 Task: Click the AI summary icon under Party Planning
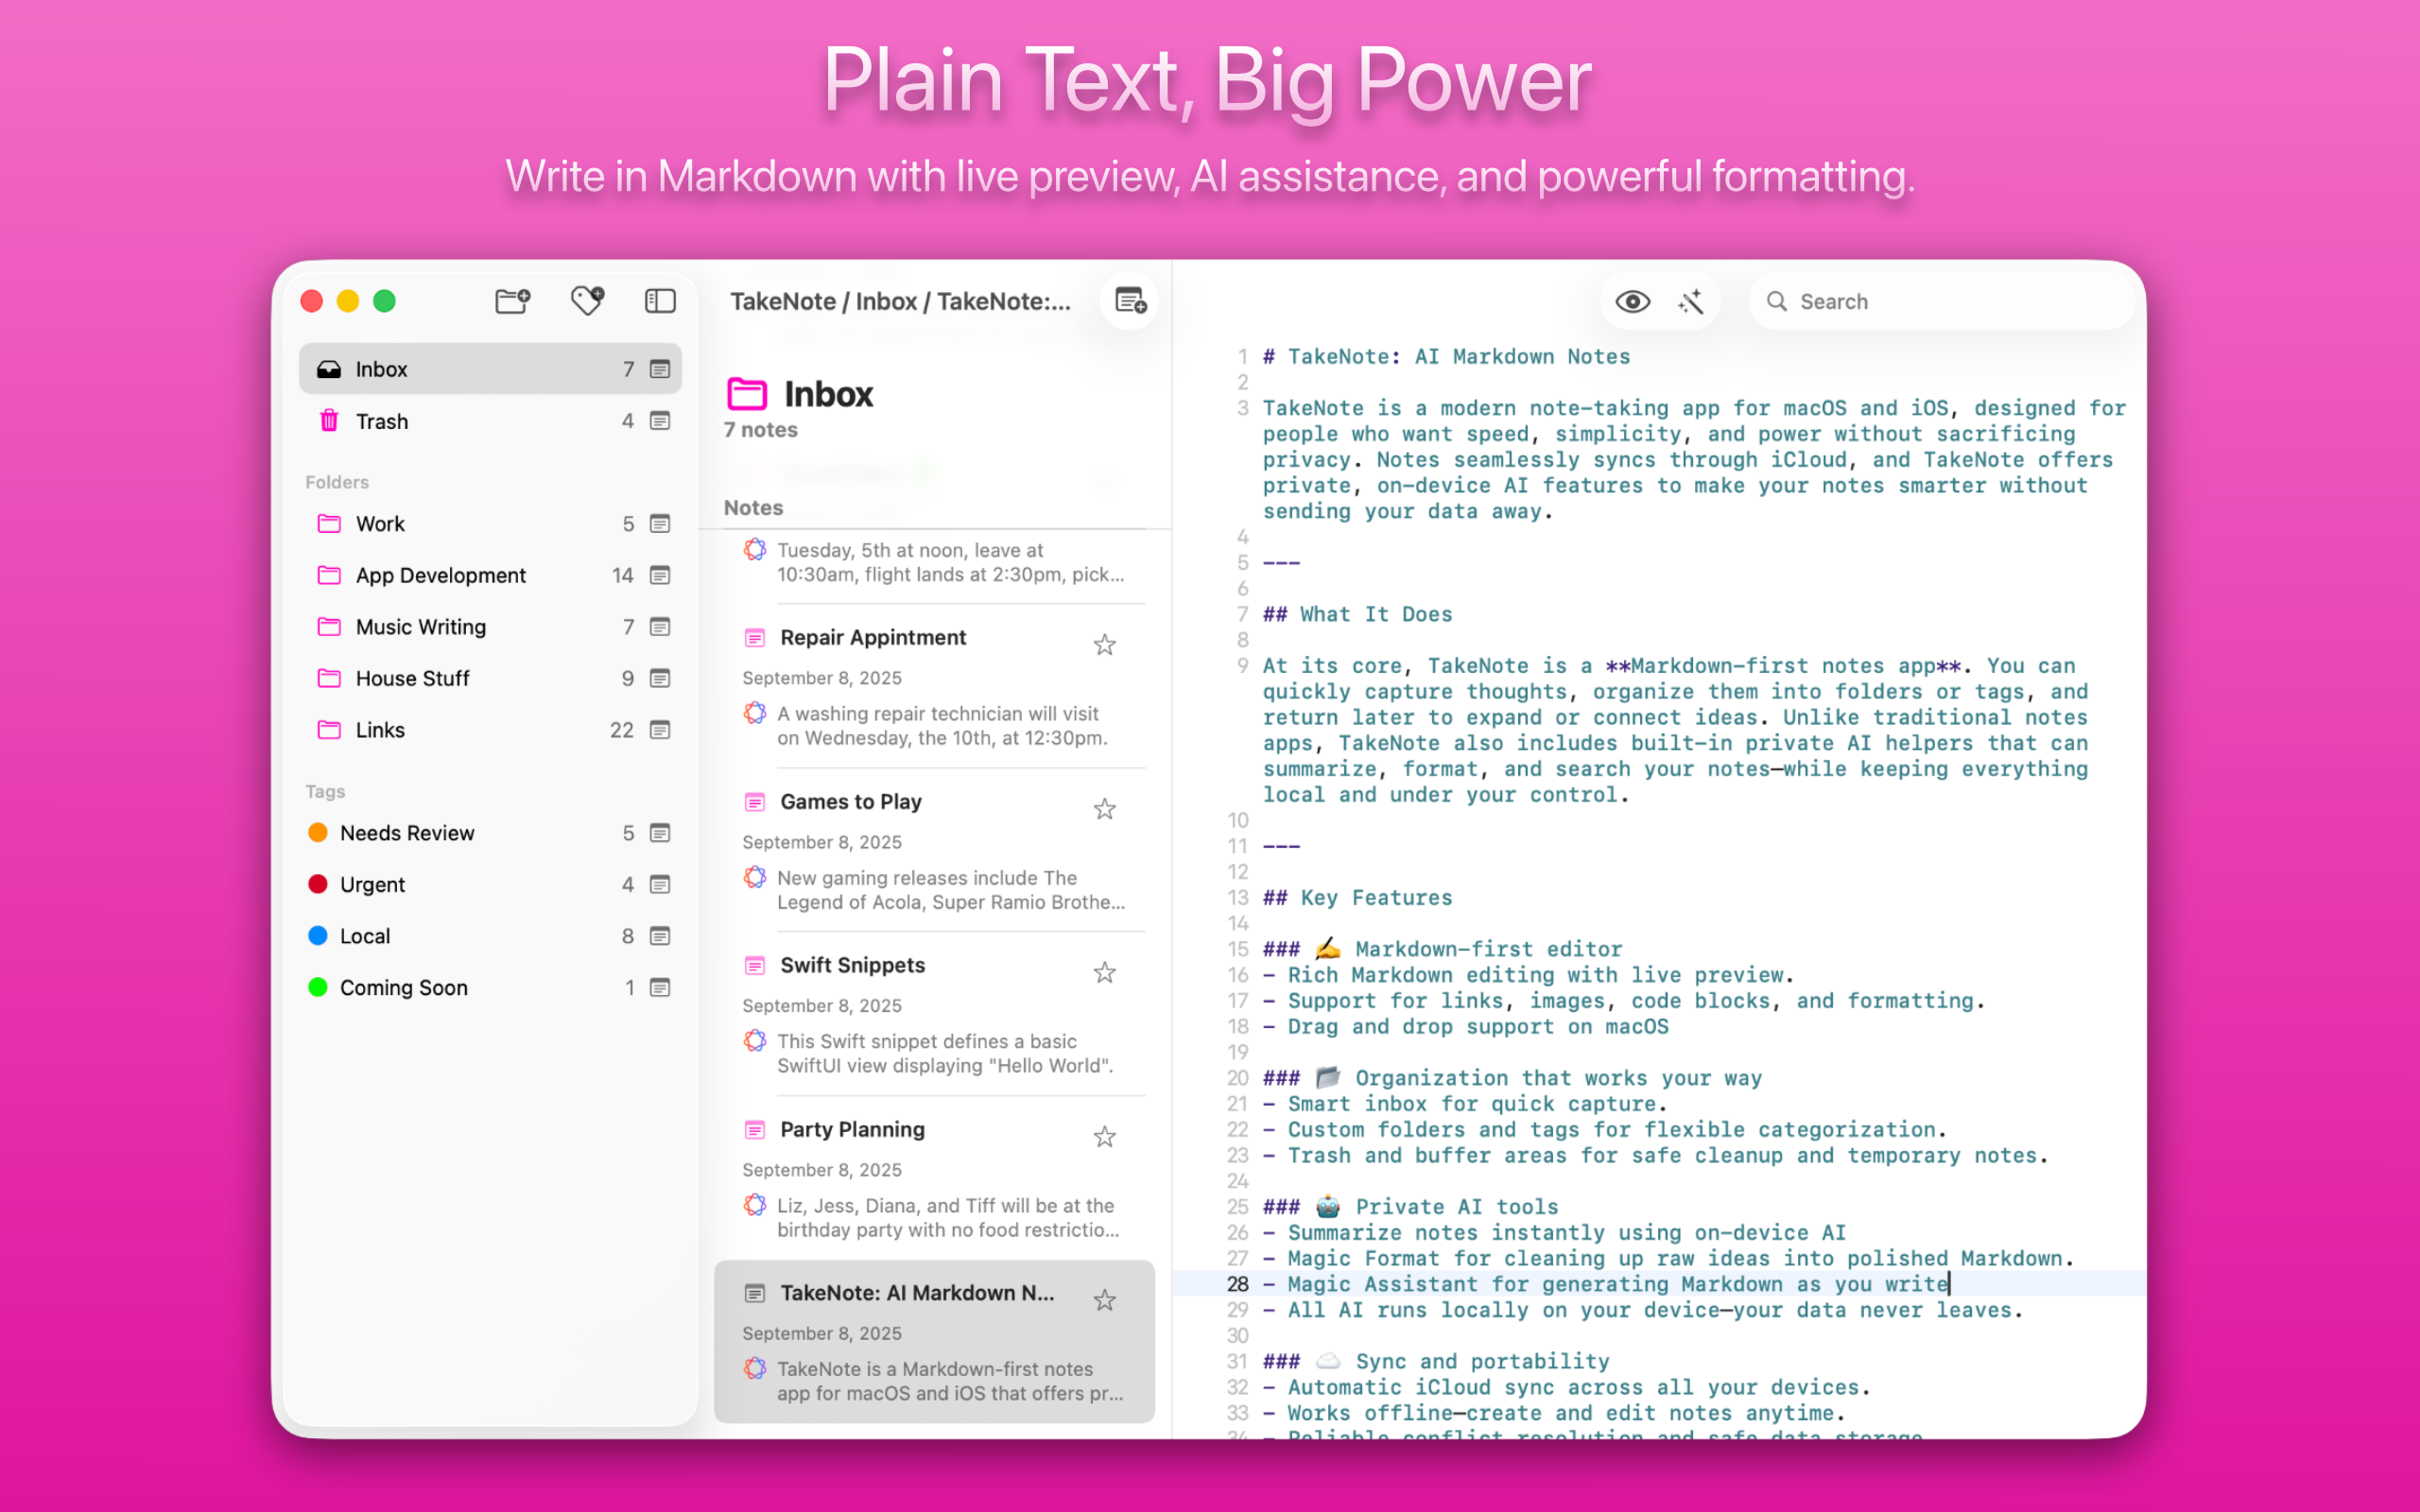(x=755, y=1205)
